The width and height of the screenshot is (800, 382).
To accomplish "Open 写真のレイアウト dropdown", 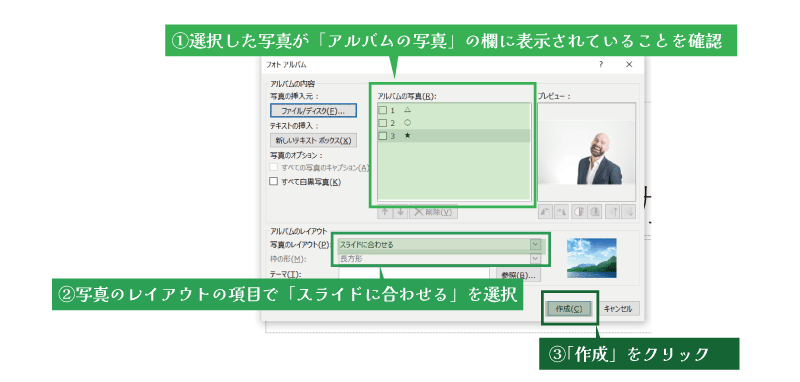I will pyautogui.click(x=535, y=245).
